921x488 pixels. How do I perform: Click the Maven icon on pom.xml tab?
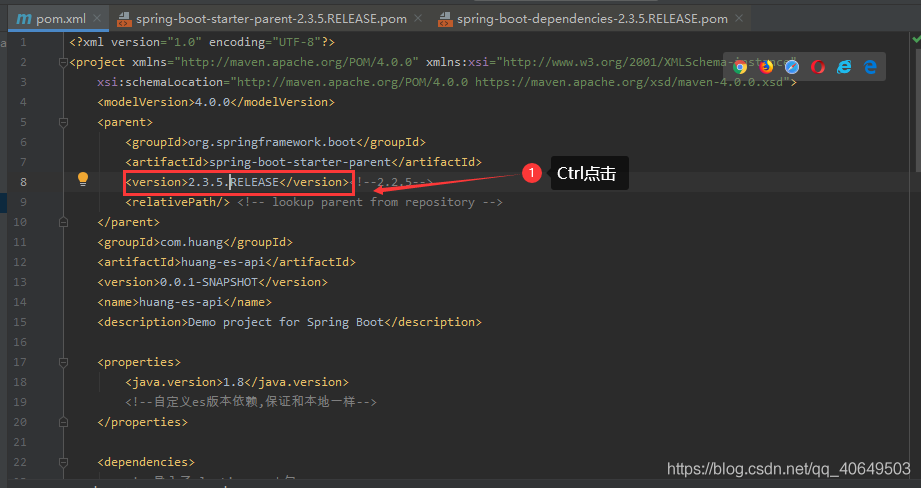(24, 19)
